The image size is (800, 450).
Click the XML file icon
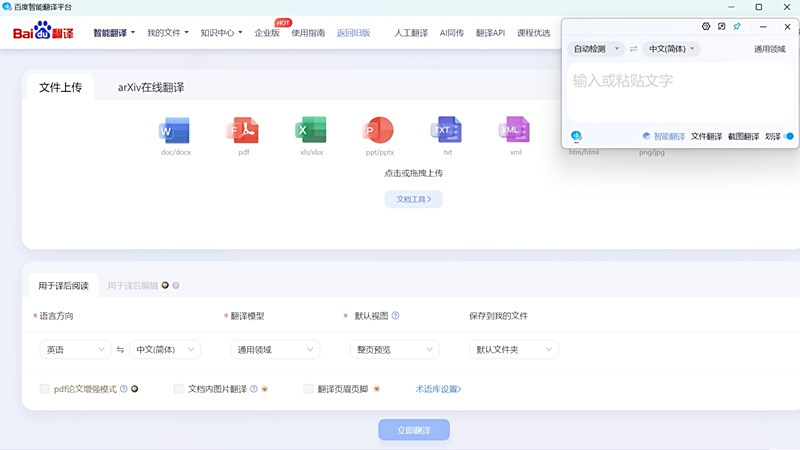[x=515, y=130]
